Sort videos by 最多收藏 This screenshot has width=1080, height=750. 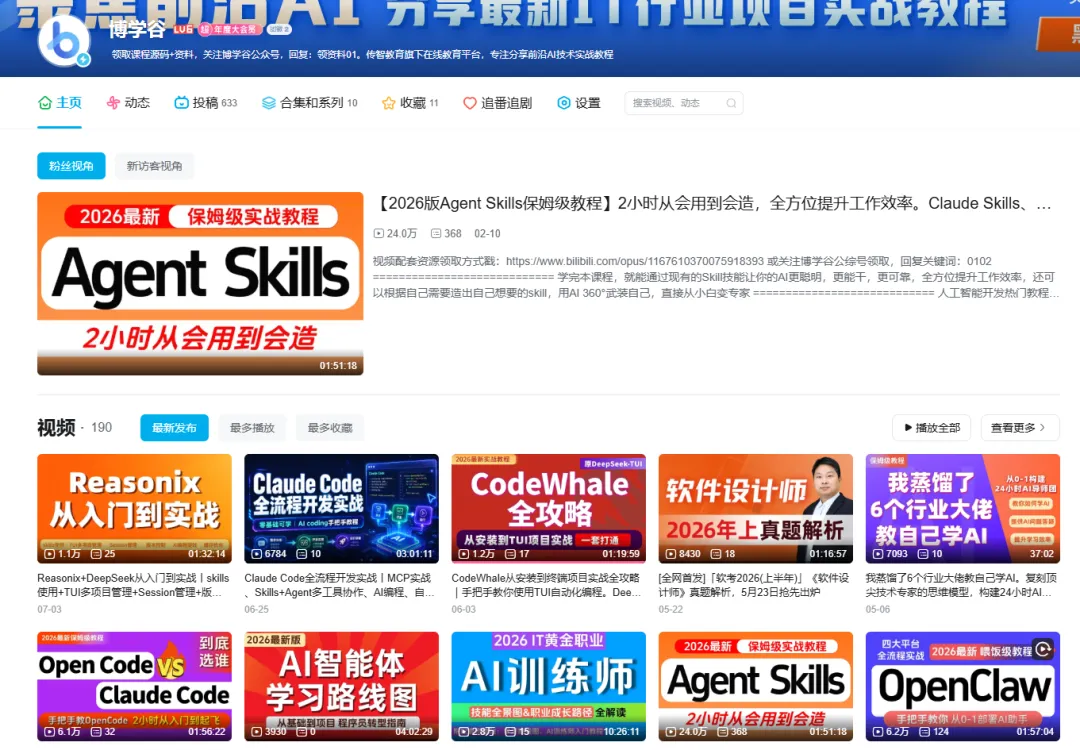330,428
